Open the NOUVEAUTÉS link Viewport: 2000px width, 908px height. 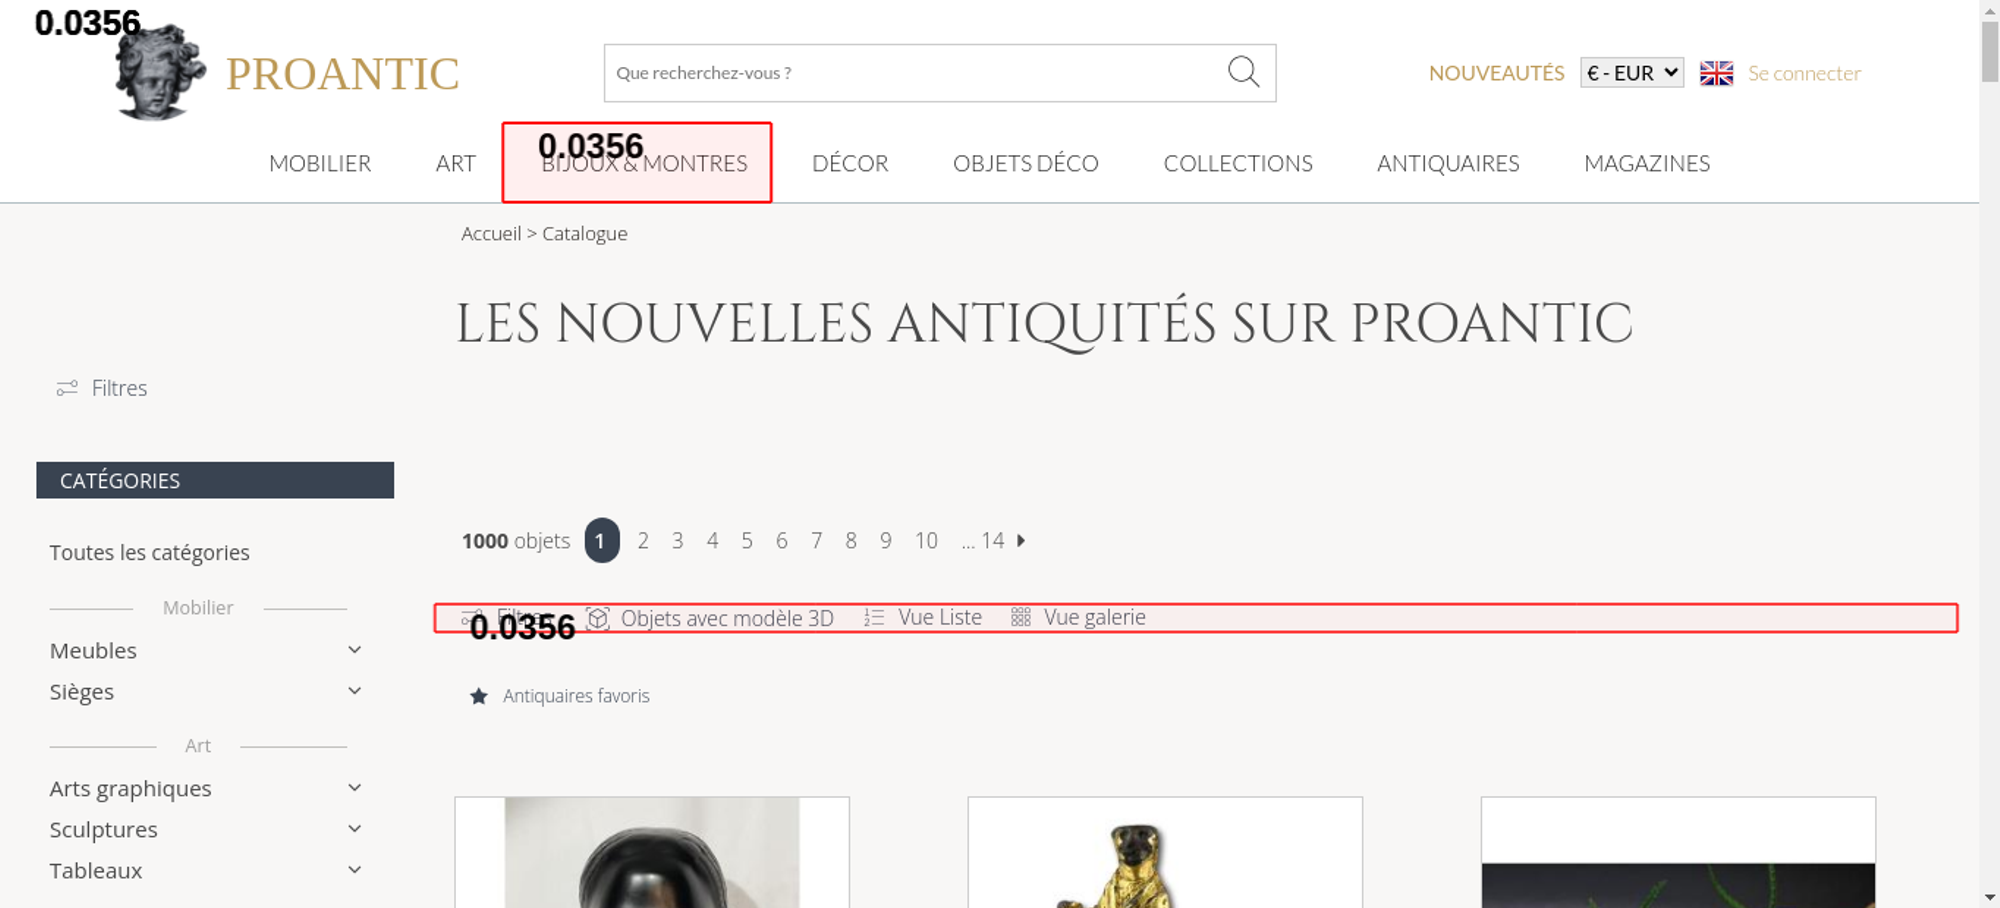[x=1495, y=73]
